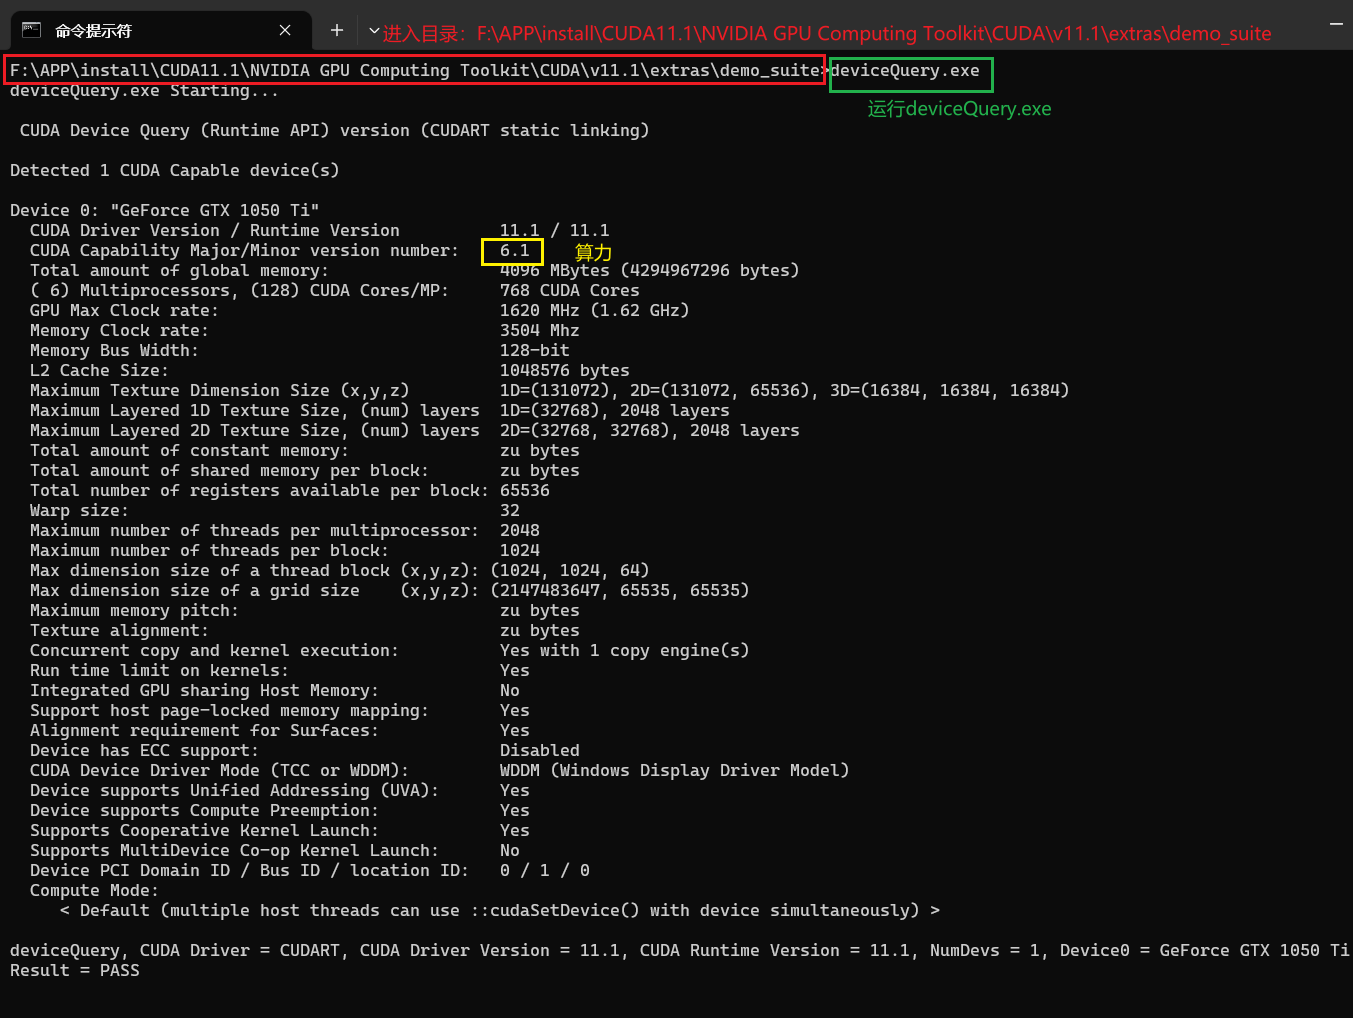Click 'CUDA Device Query (Runtime API)' header line

335,131
